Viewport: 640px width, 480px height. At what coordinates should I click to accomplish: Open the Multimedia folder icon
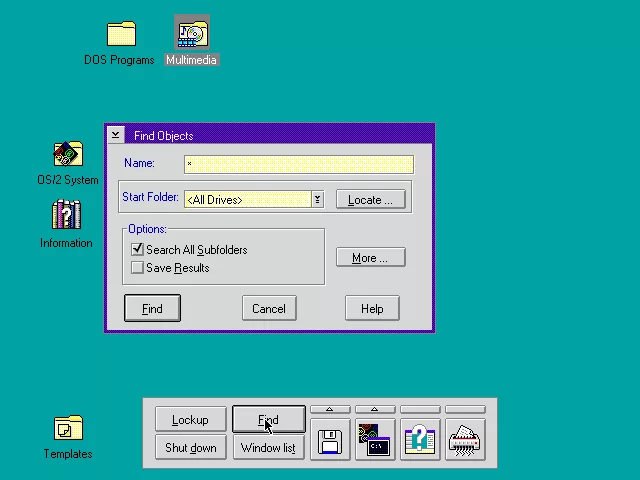191,35
